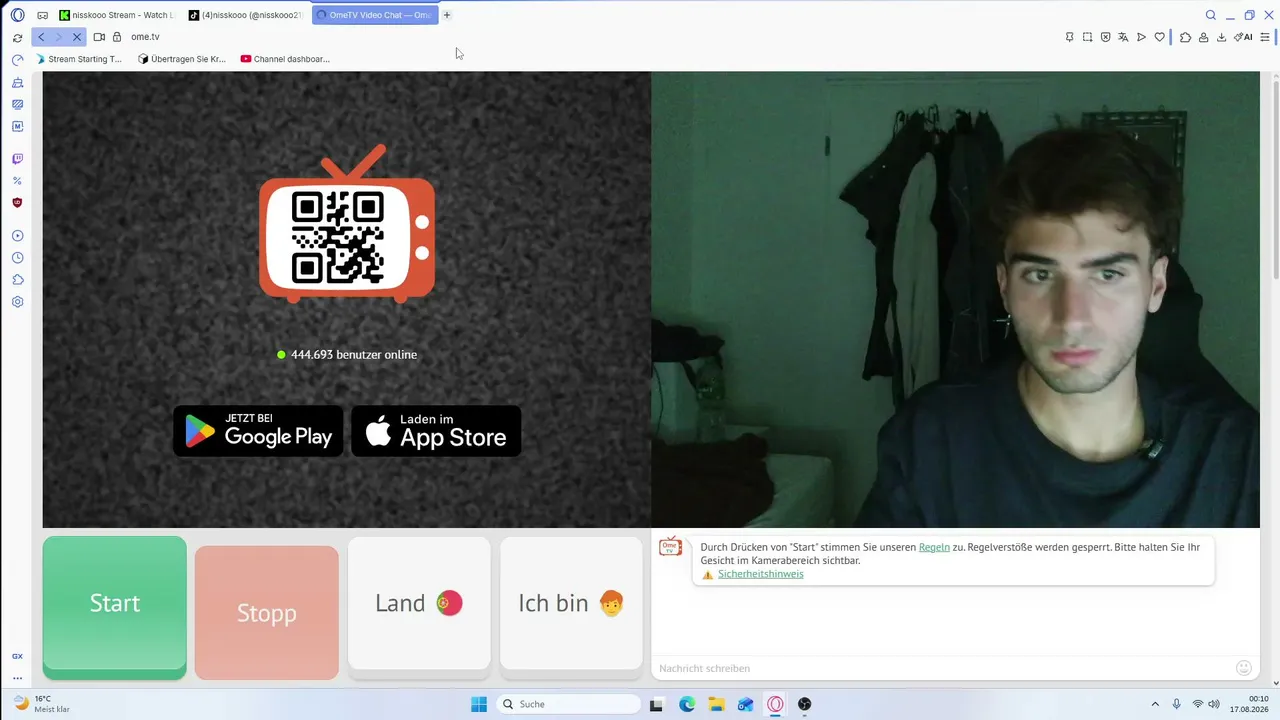The width and height of the screenshot is (1280, 720).
Task: Open the Land country selector
Action: pos(419,603)
